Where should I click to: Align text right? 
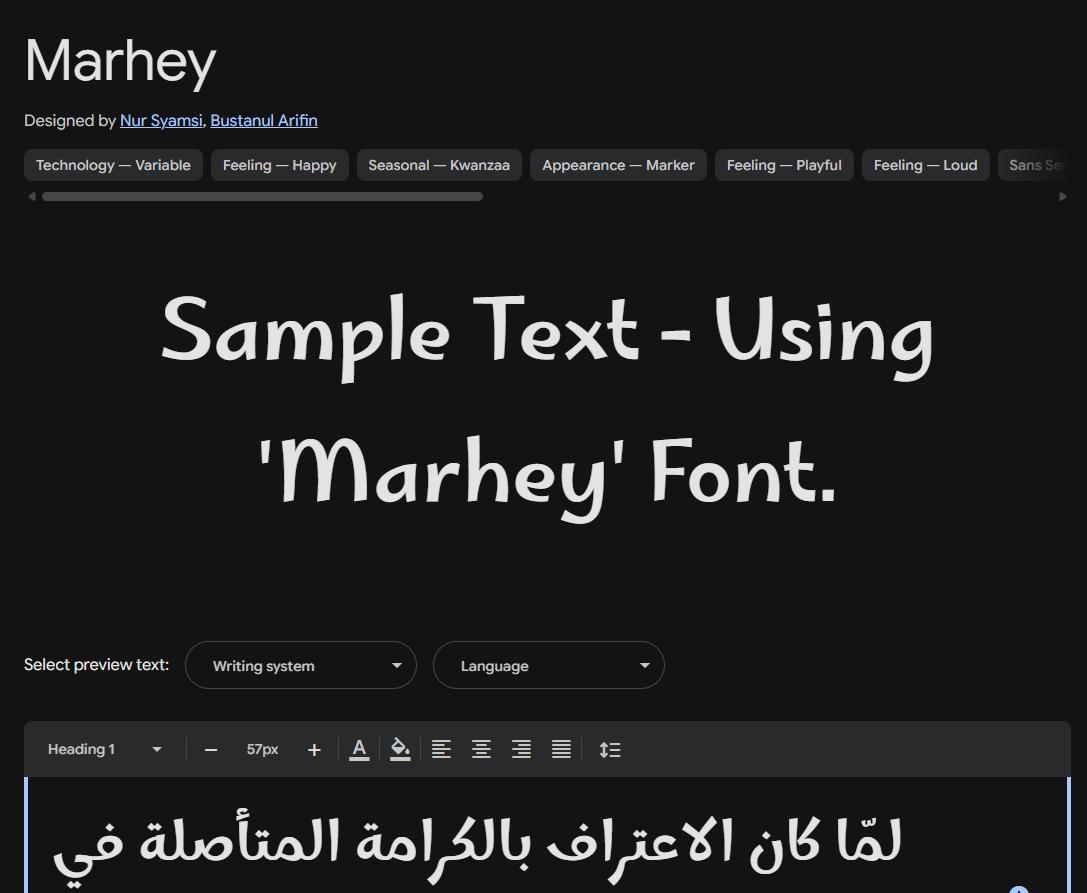521,749
